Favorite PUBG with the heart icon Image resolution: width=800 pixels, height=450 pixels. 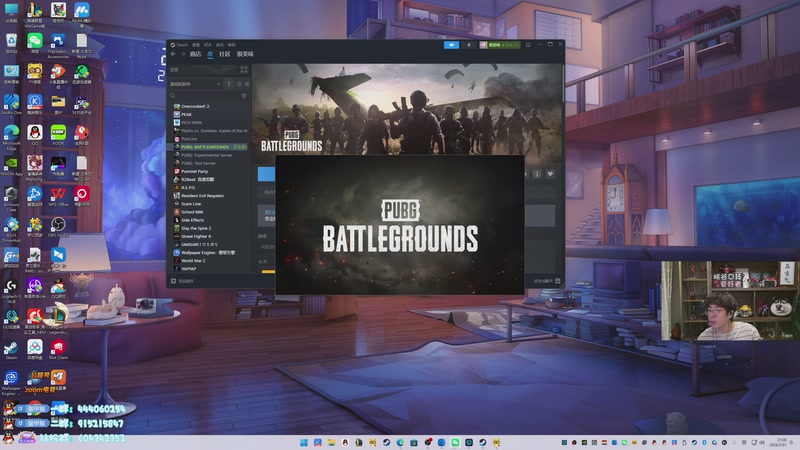click(550, 174)
